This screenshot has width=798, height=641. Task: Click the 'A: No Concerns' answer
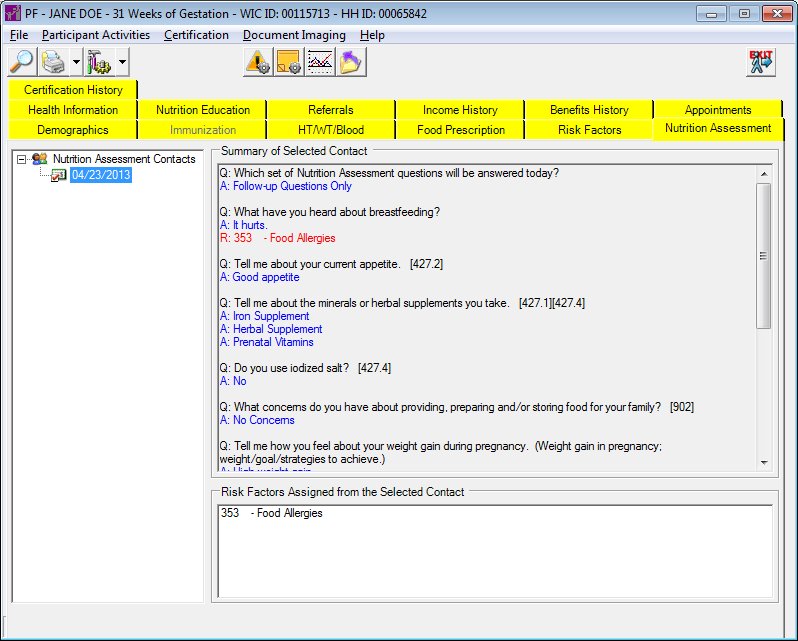click(257, 420)
